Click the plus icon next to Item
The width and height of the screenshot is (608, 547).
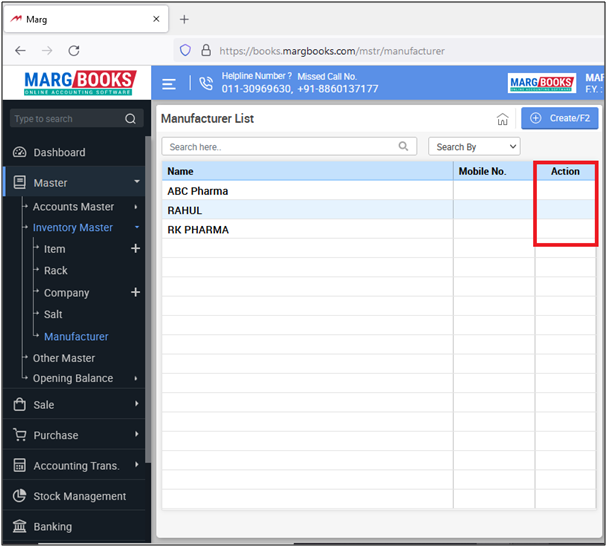[x=135, y=248]
